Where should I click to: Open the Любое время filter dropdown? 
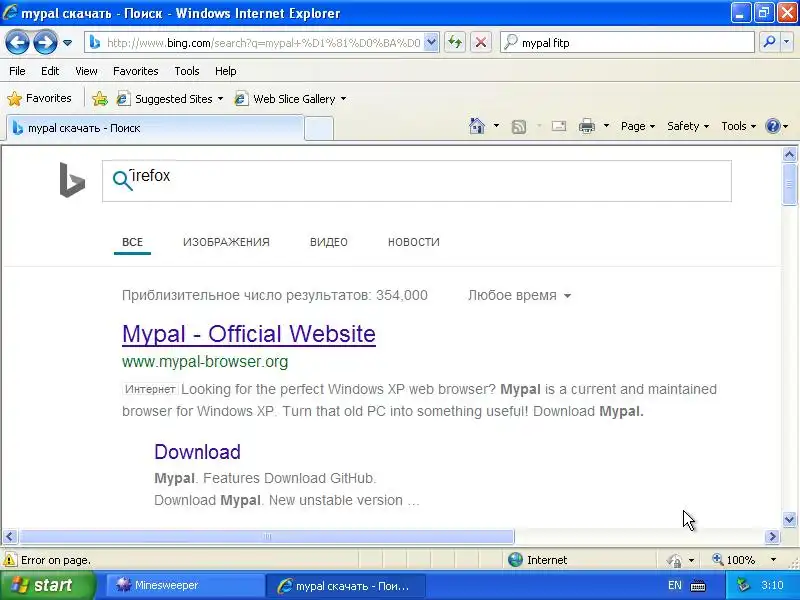pos(519,295)
